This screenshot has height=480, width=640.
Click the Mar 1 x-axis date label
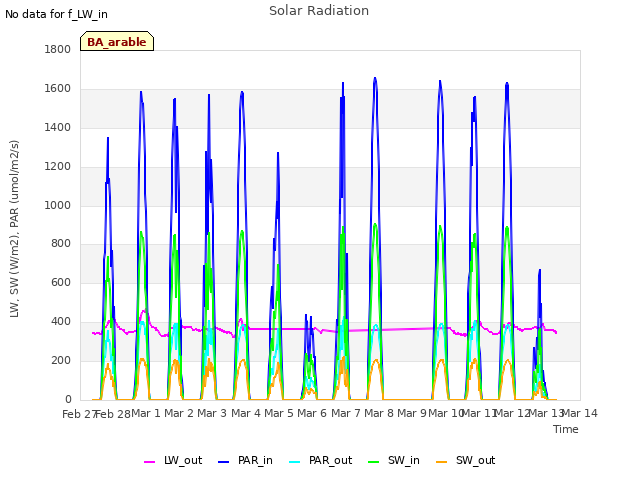click(146, 413)
